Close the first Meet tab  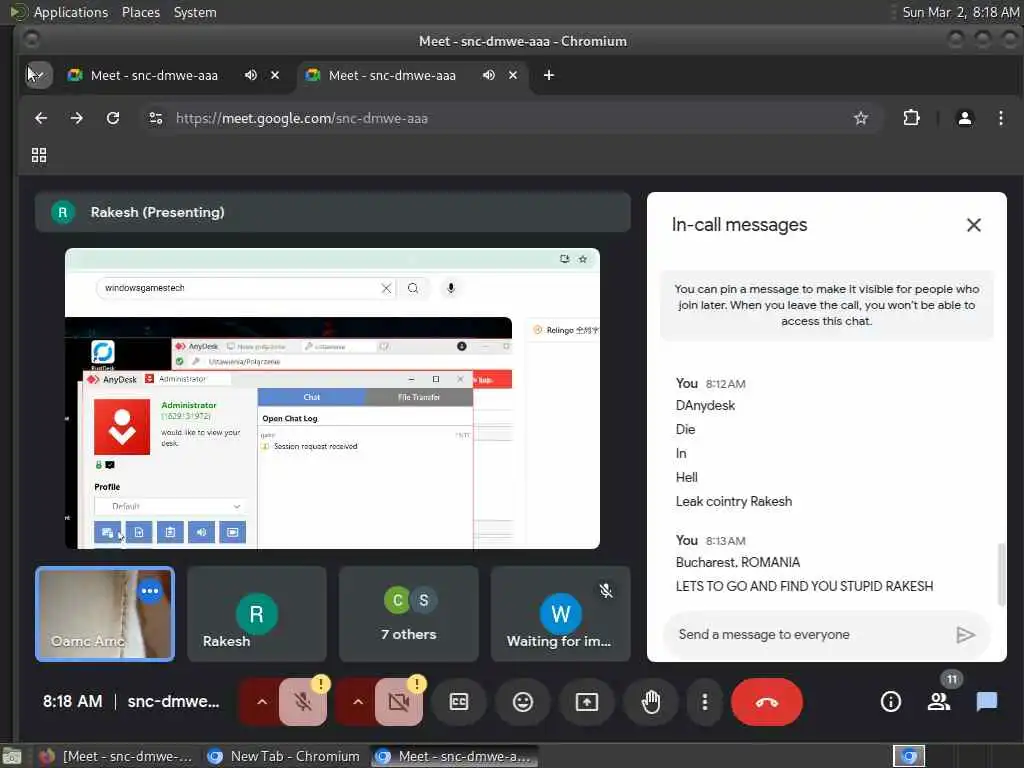tap(275, 75)
